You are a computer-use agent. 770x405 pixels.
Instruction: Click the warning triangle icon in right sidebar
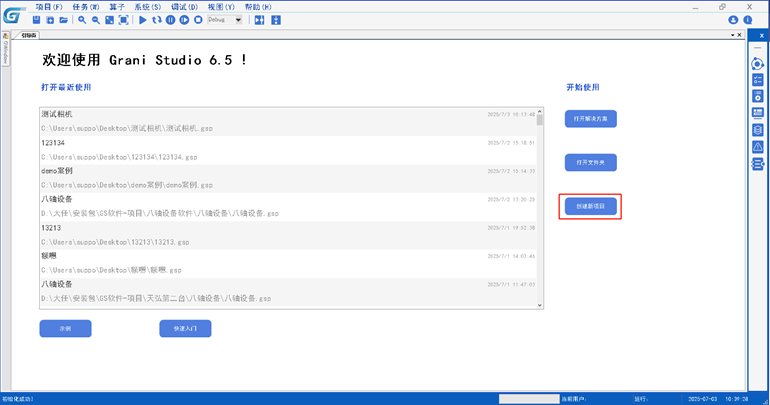pos(758,147)
